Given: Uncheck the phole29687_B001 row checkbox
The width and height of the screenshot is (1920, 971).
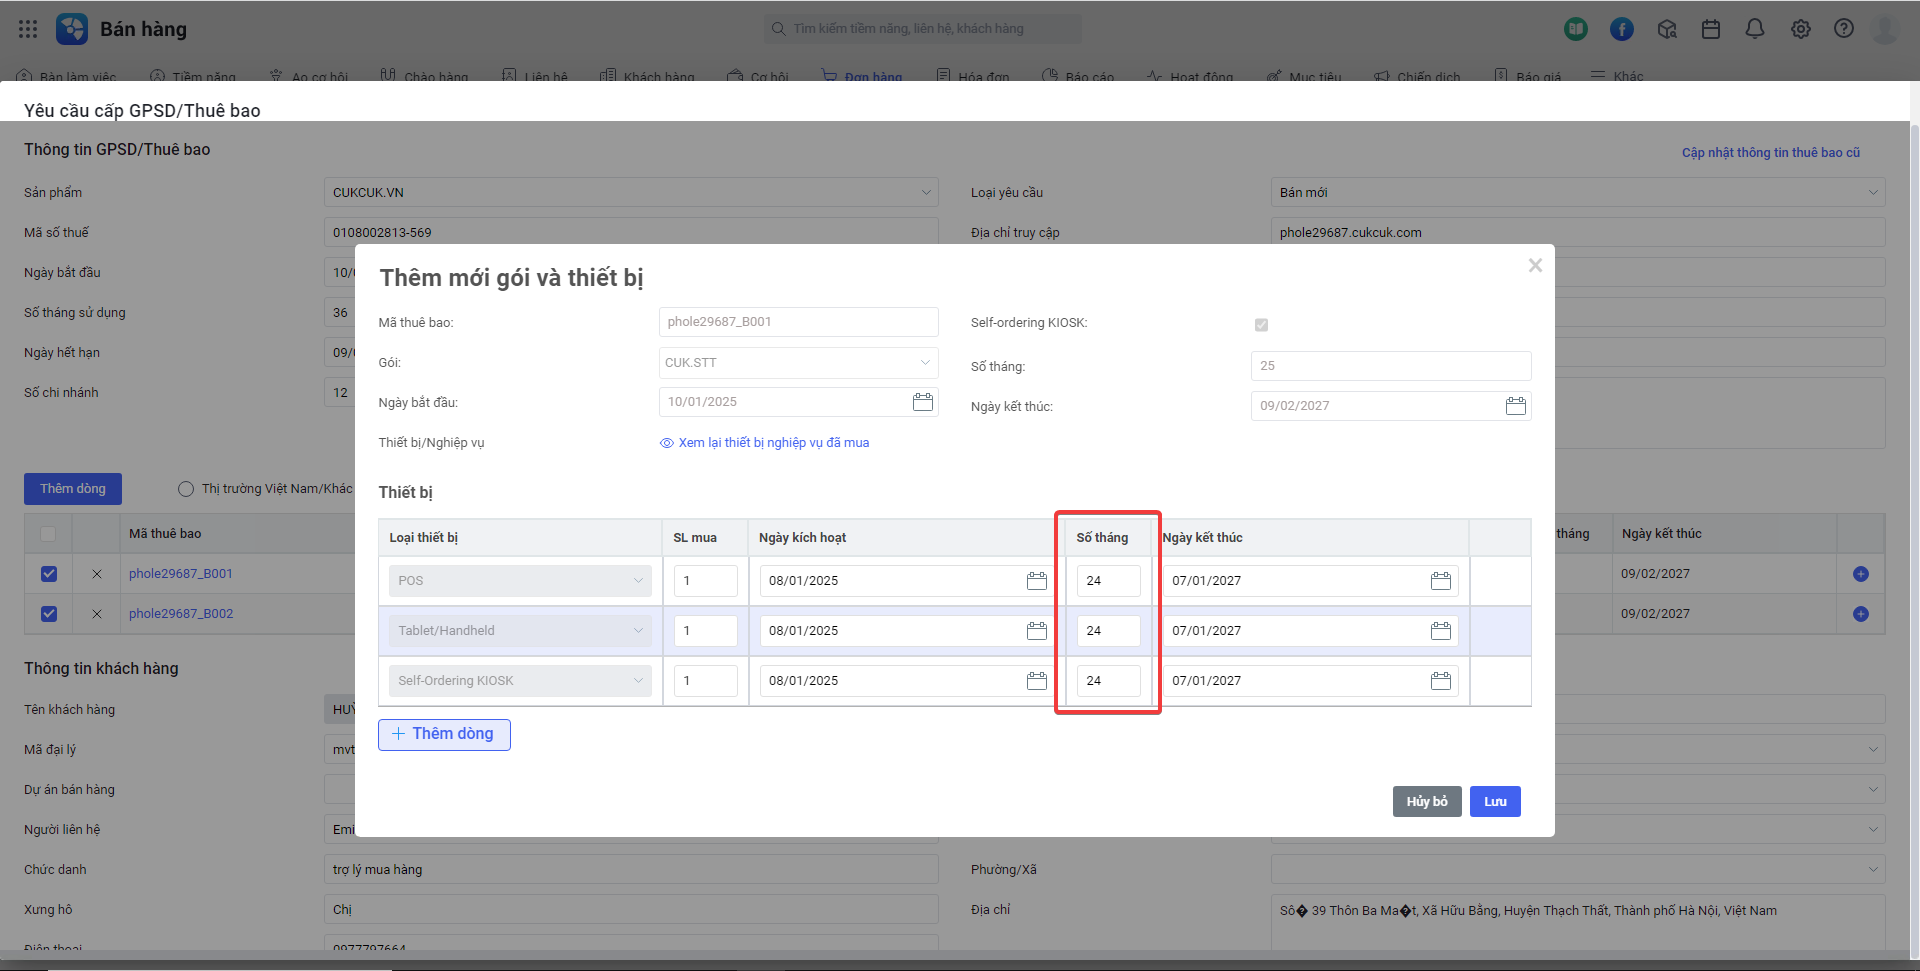Looking at the screenshot, I should pyautogui.click(x=49, y=574).
